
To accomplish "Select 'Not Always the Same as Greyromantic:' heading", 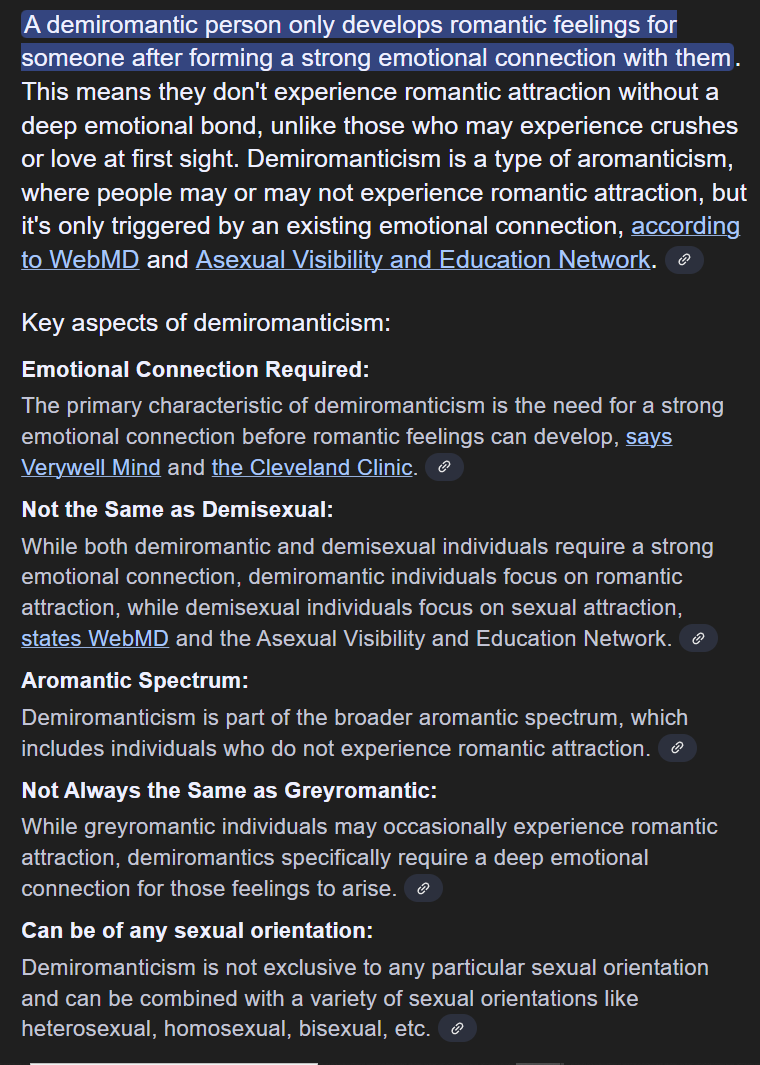I will click(x=230, y=790).
